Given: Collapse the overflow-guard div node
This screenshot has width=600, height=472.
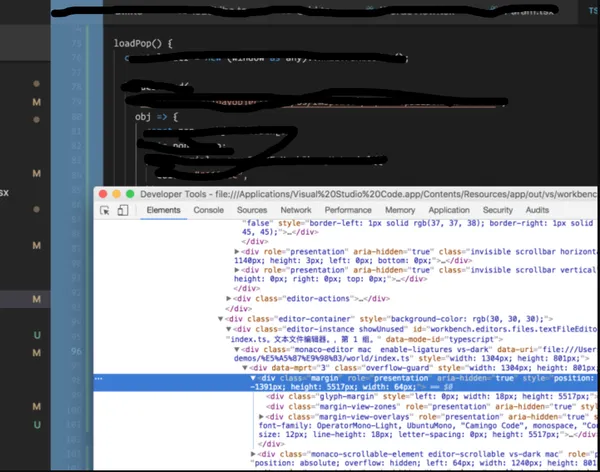Looking at the screenshot, I should coord(245,368).
